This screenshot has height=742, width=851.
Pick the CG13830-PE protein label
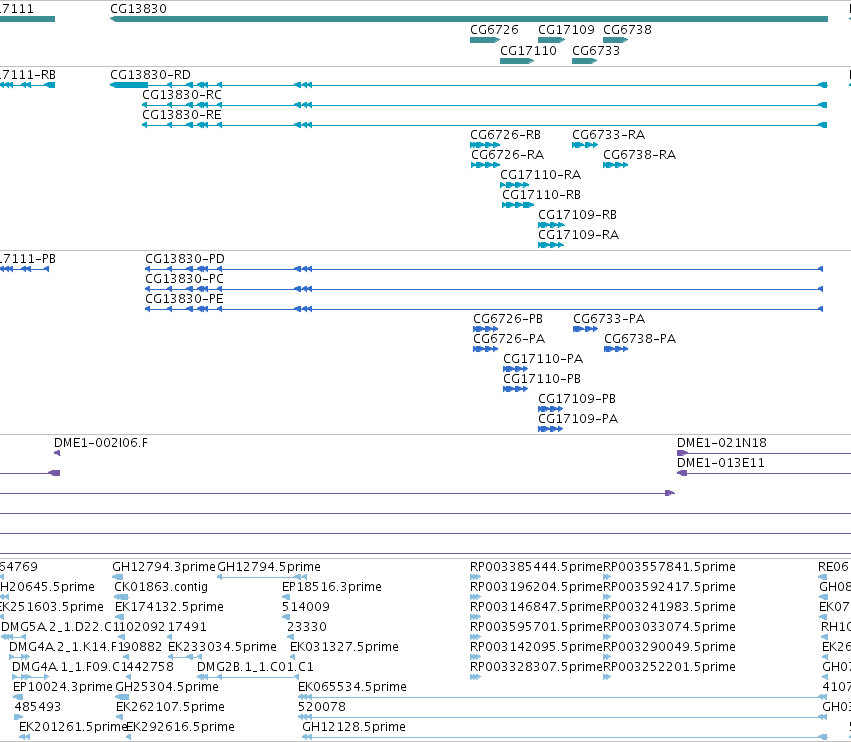pyautogui.click(x=184, y=299)
